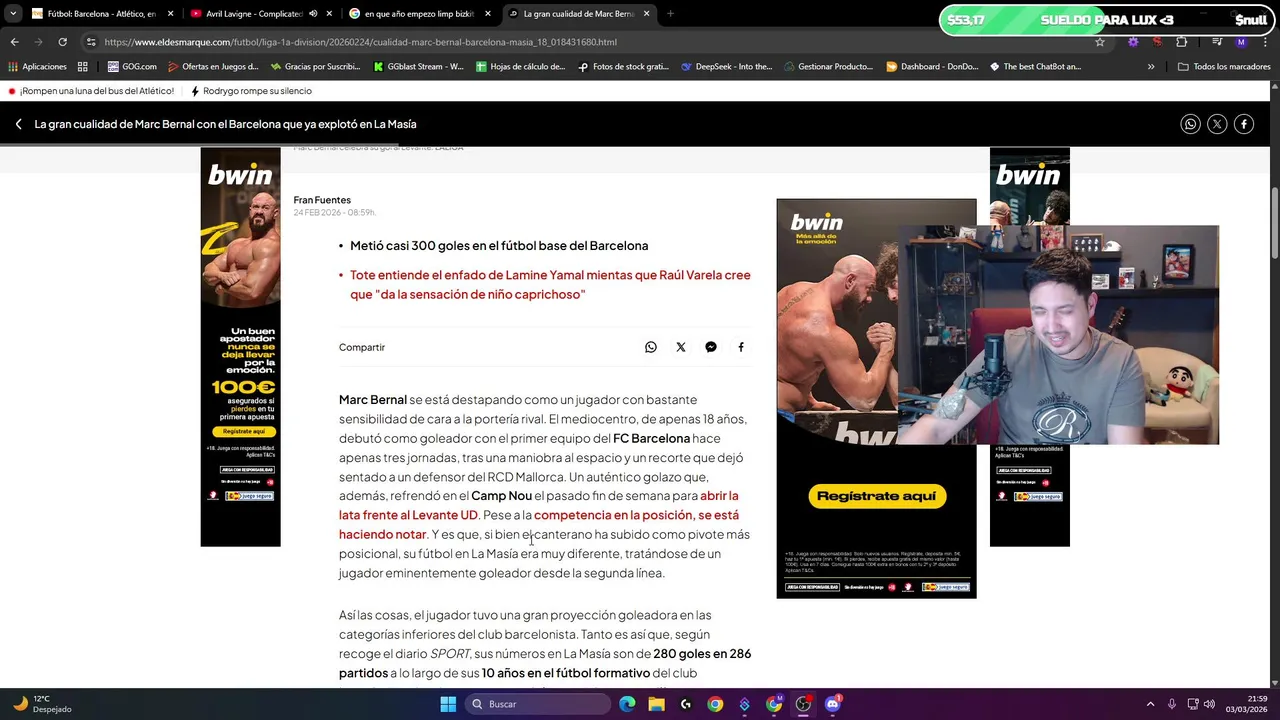Viewport: 1280px width, 720px height.
Task: Click the WhatsApp icon beside Compartir
Action: point(651,347)
